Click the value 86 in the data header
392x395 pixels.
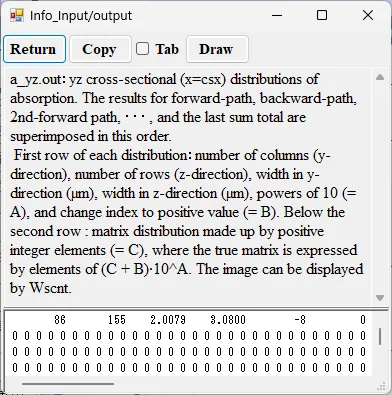coord(60,320)
